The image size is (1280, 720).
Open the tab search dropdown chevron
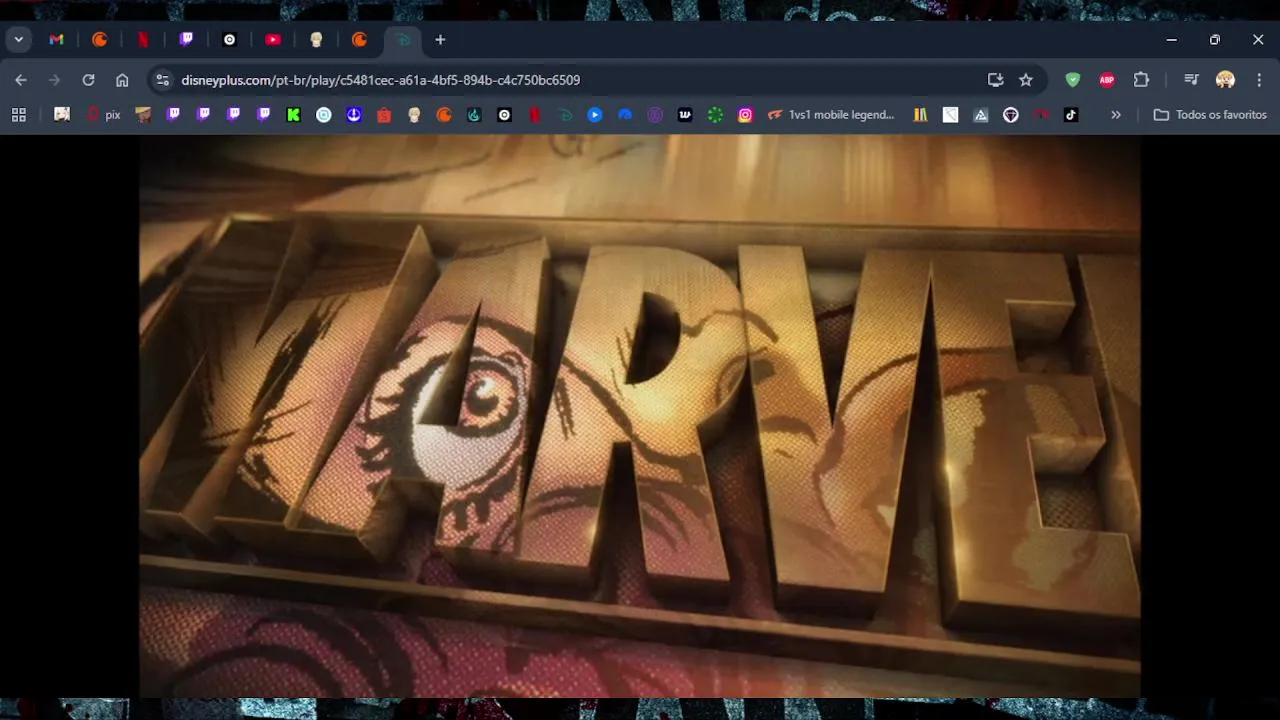tap(18, 40)
